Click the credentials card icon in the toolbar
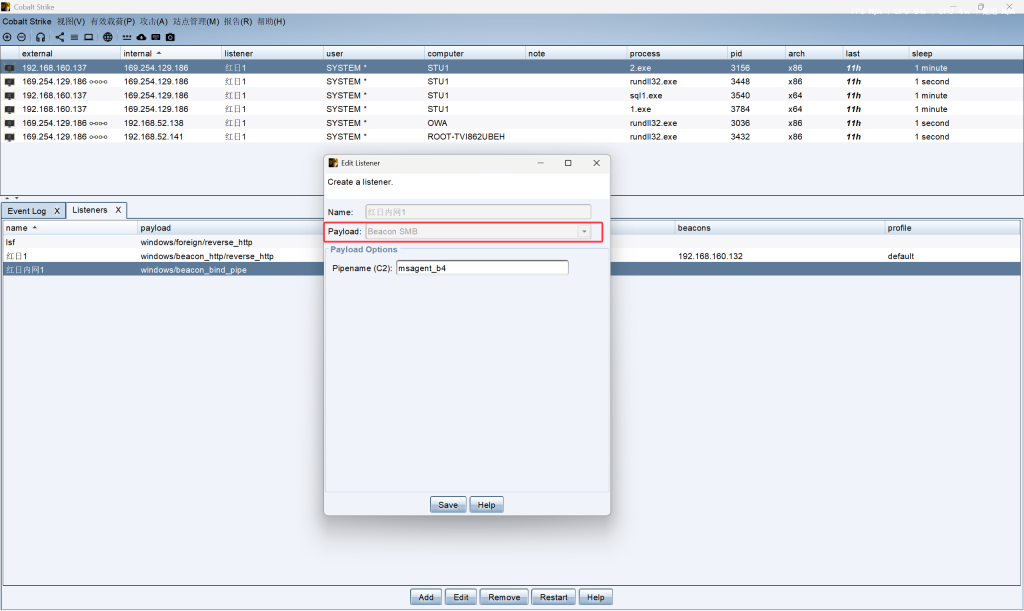 [155, 37]
